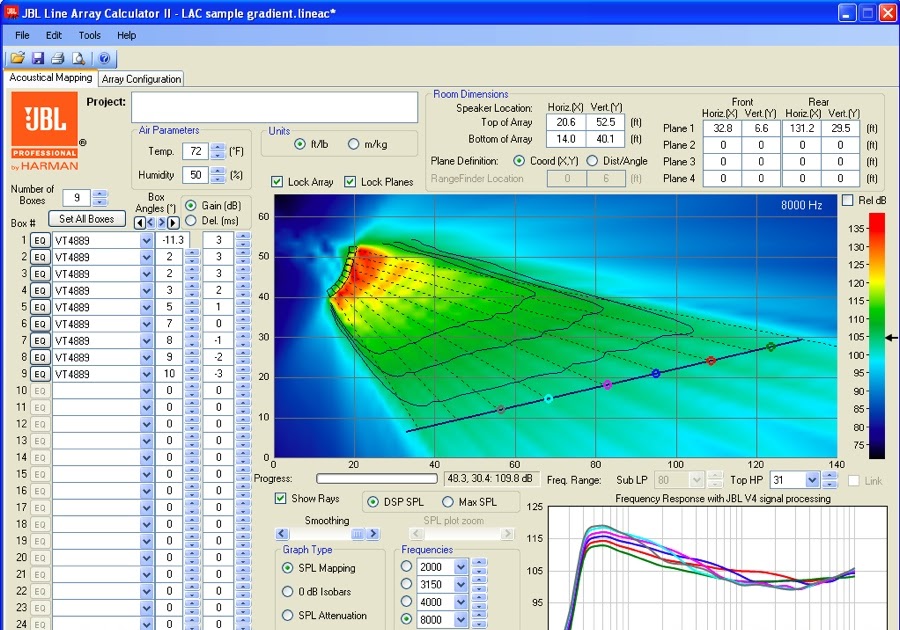
Task: Click the blue right chevron under Box Angles
Action: pos(162,223)
